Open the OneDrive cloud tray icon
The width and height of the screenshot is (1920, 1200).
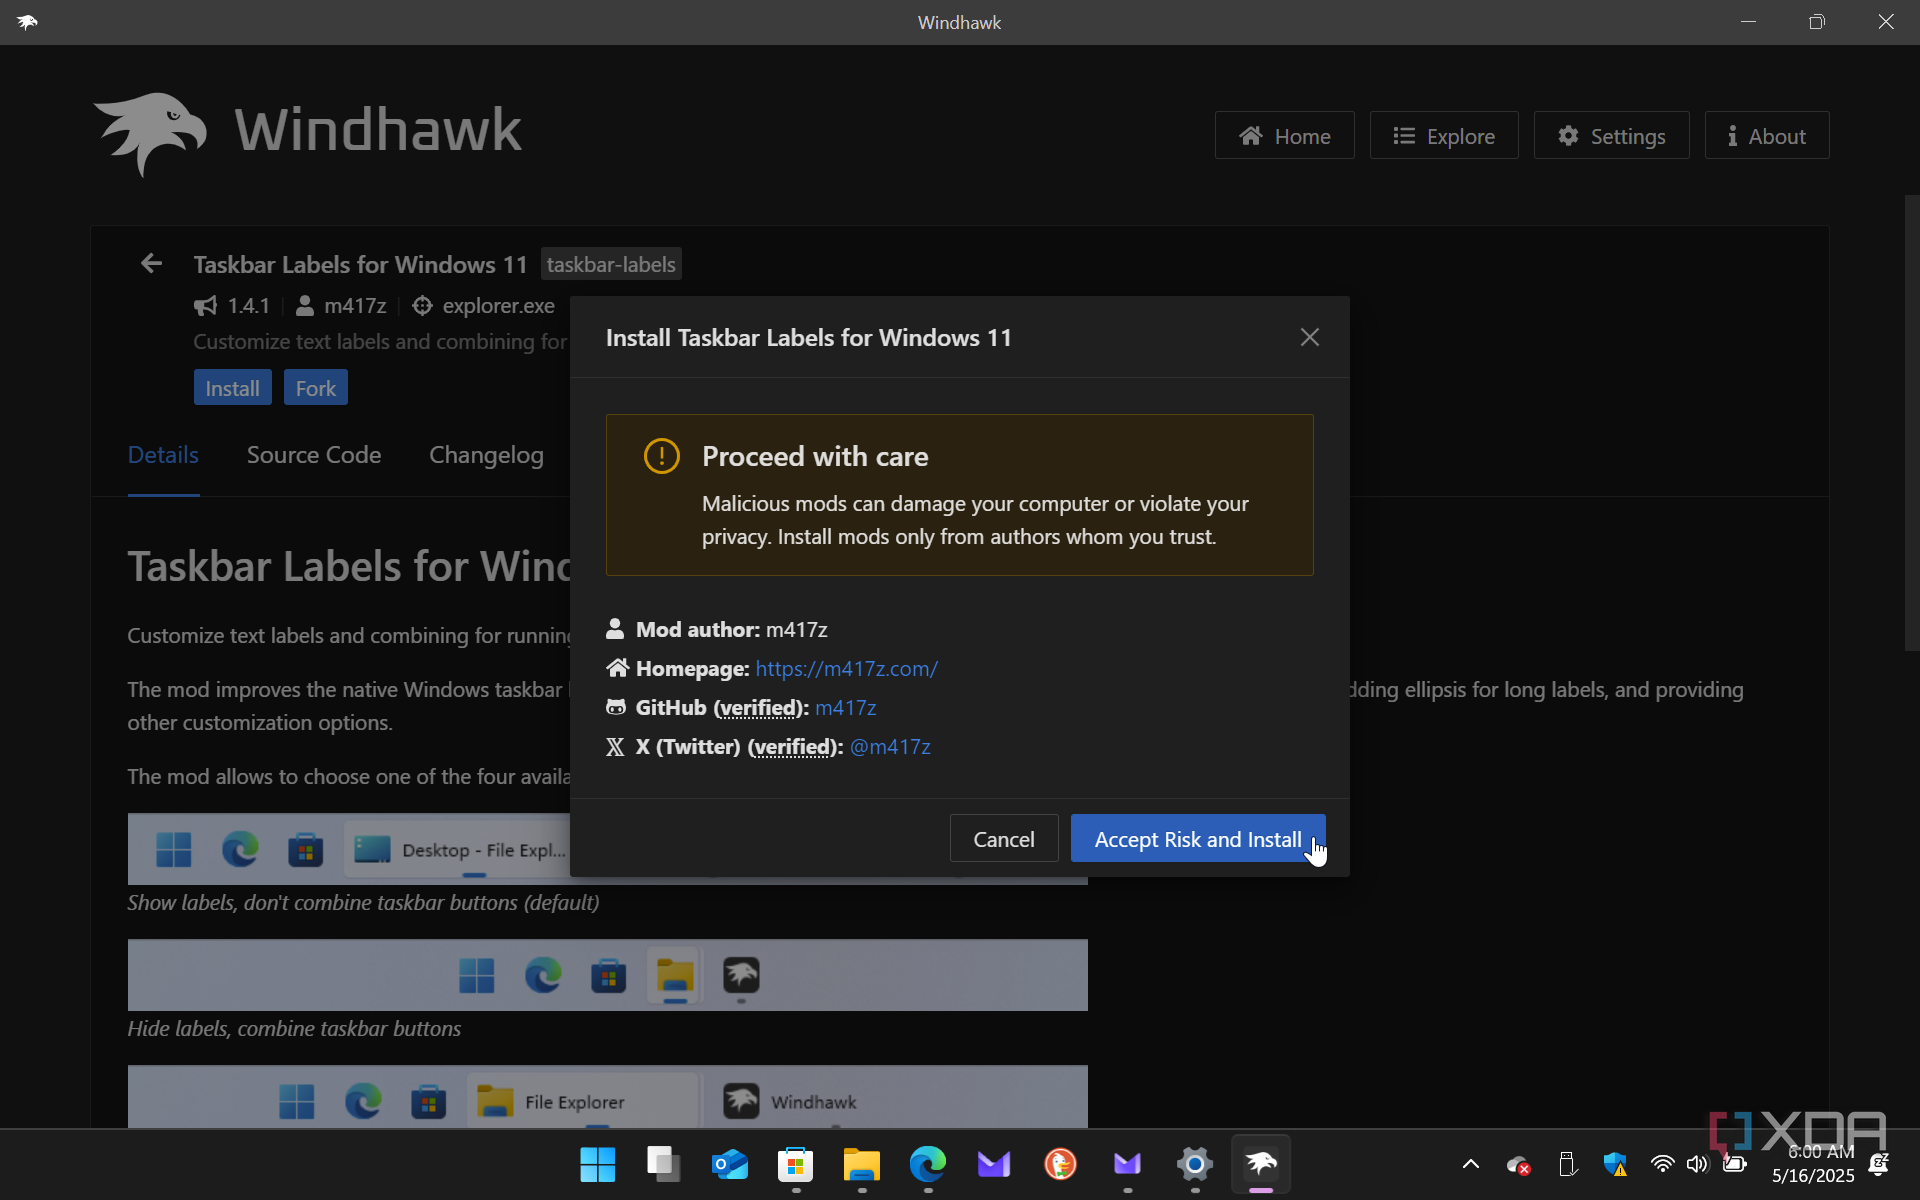tap(1518, 1164)
